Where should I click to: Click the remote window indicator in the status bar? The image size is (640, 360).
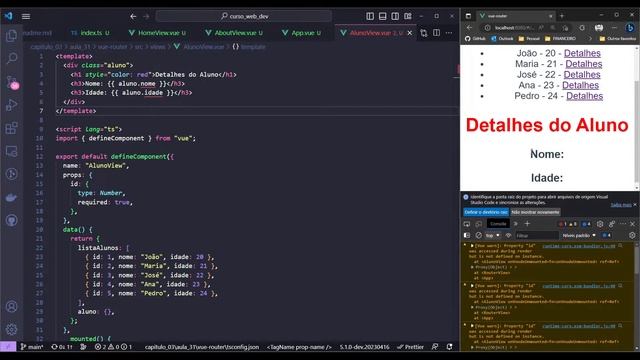pos(8,347)
